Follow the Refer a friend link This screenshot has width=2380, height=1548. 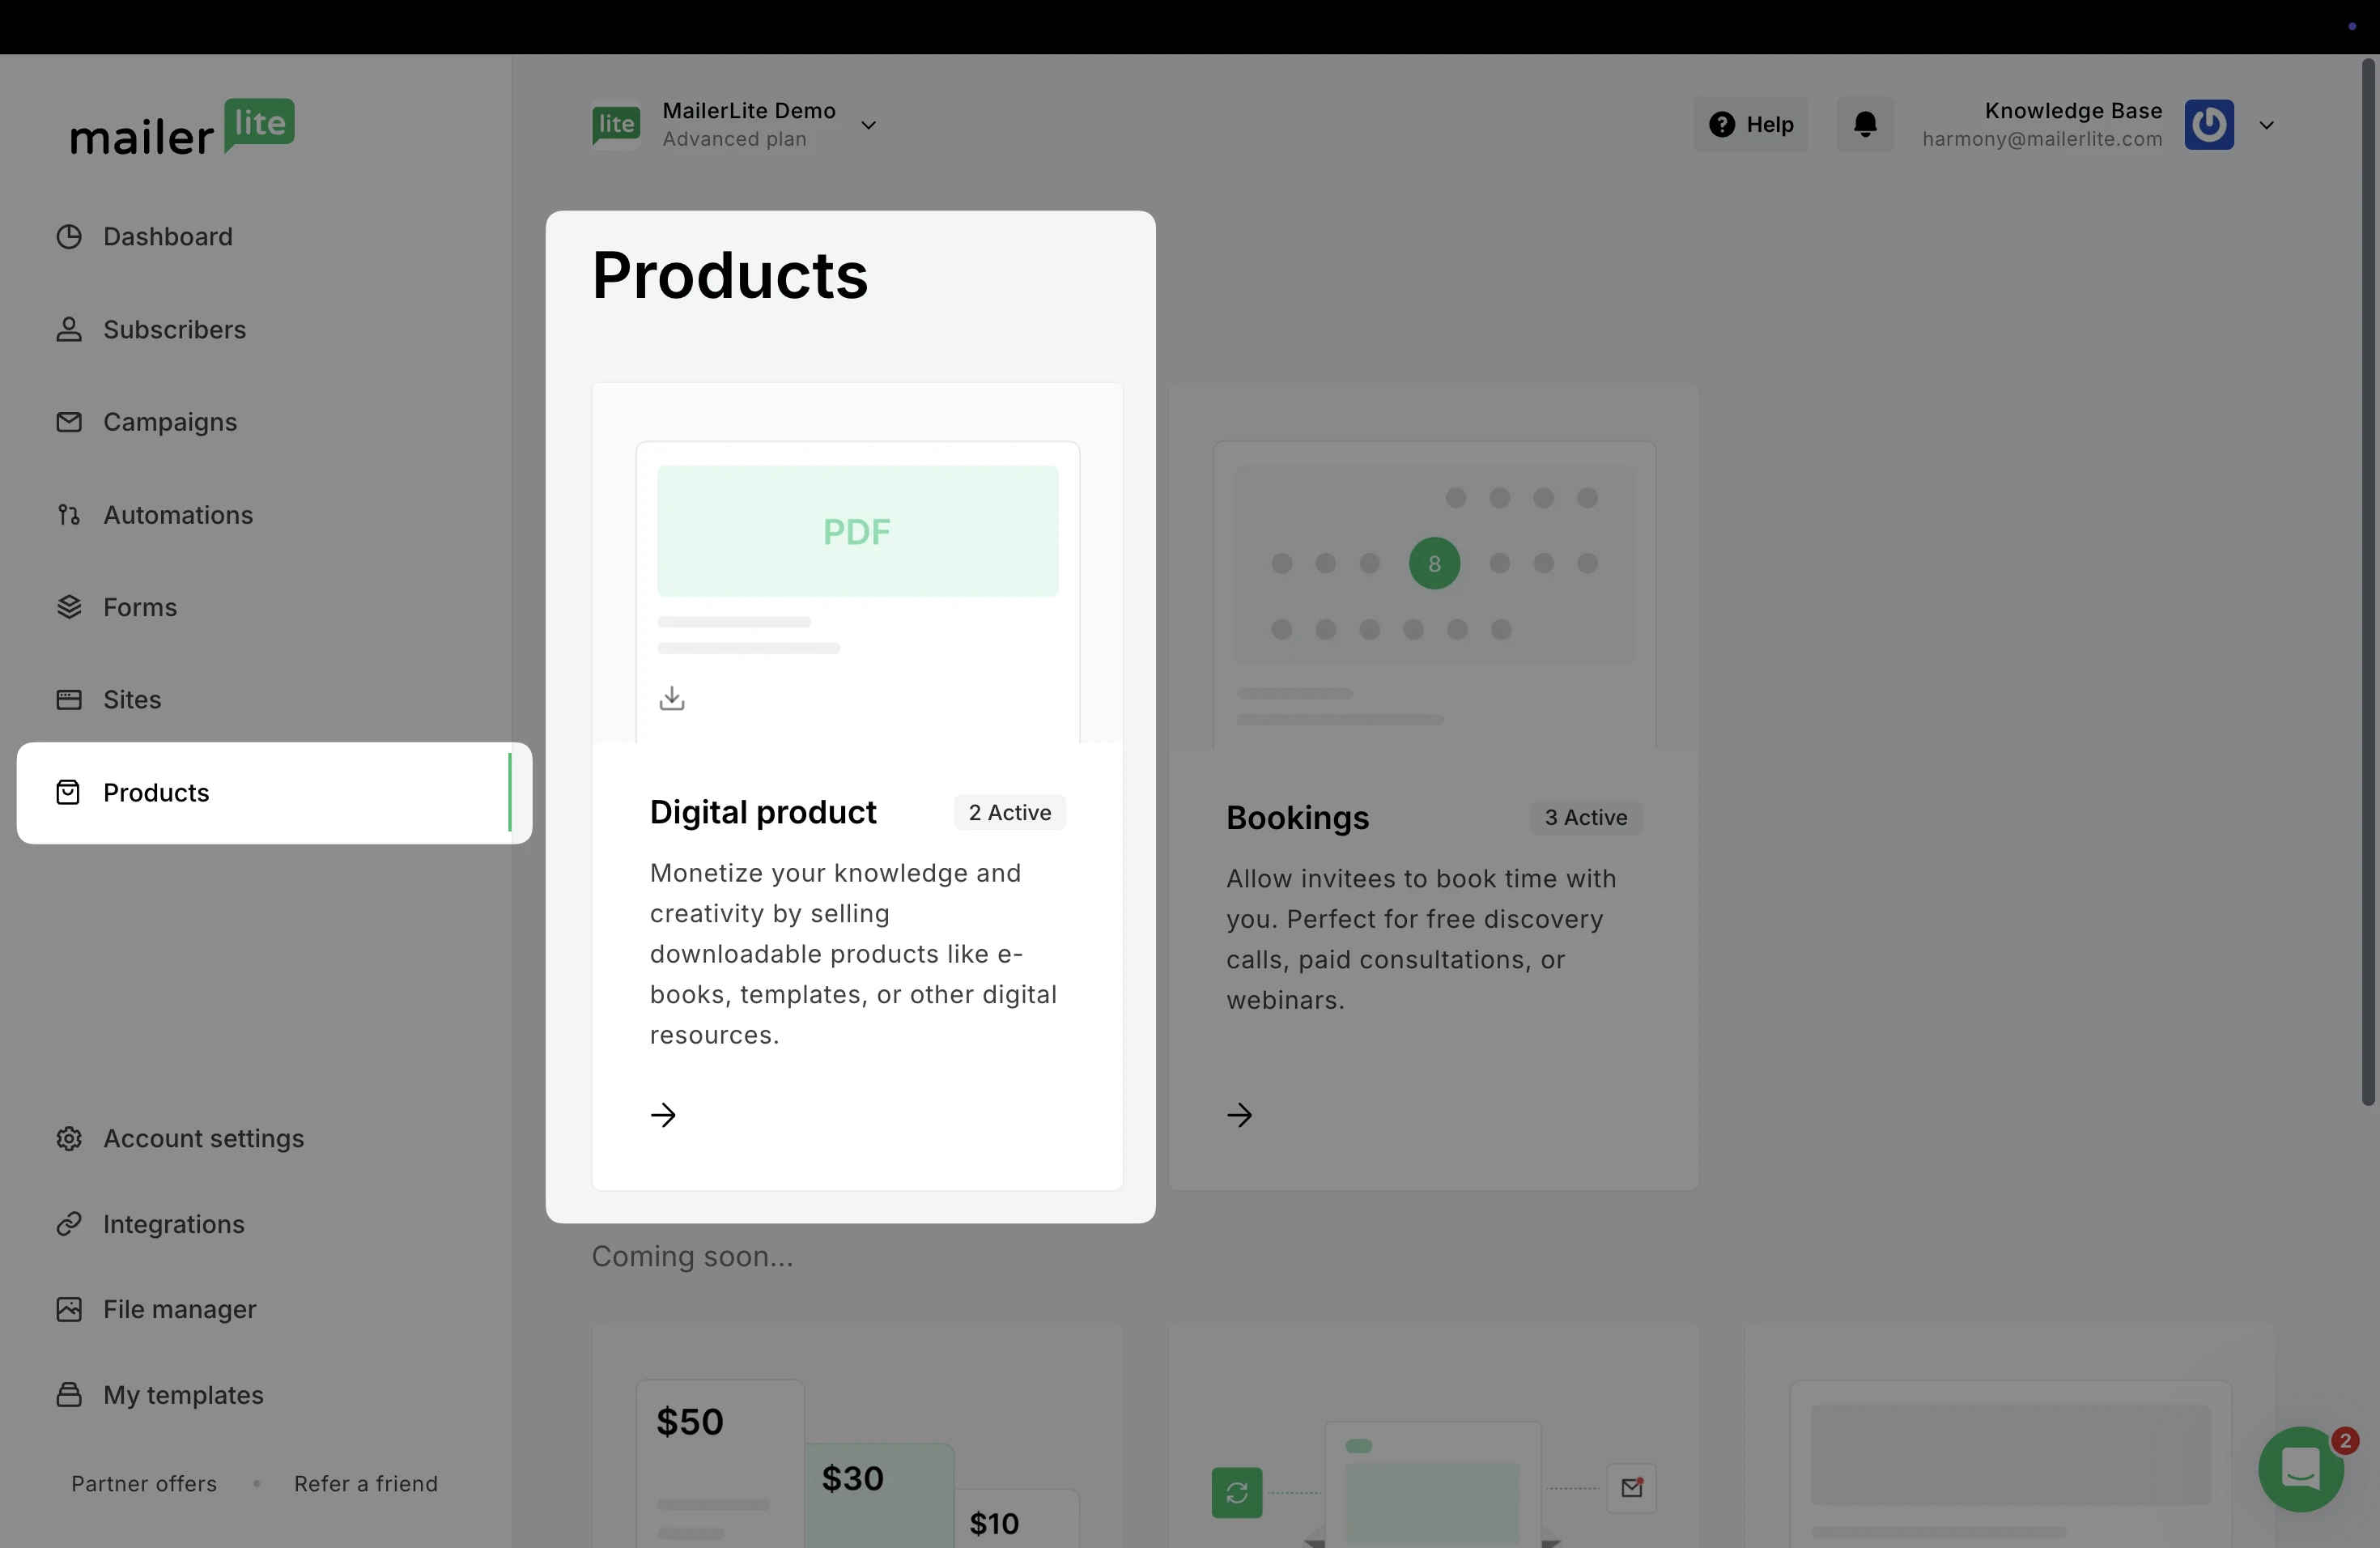pos(365,1483)
